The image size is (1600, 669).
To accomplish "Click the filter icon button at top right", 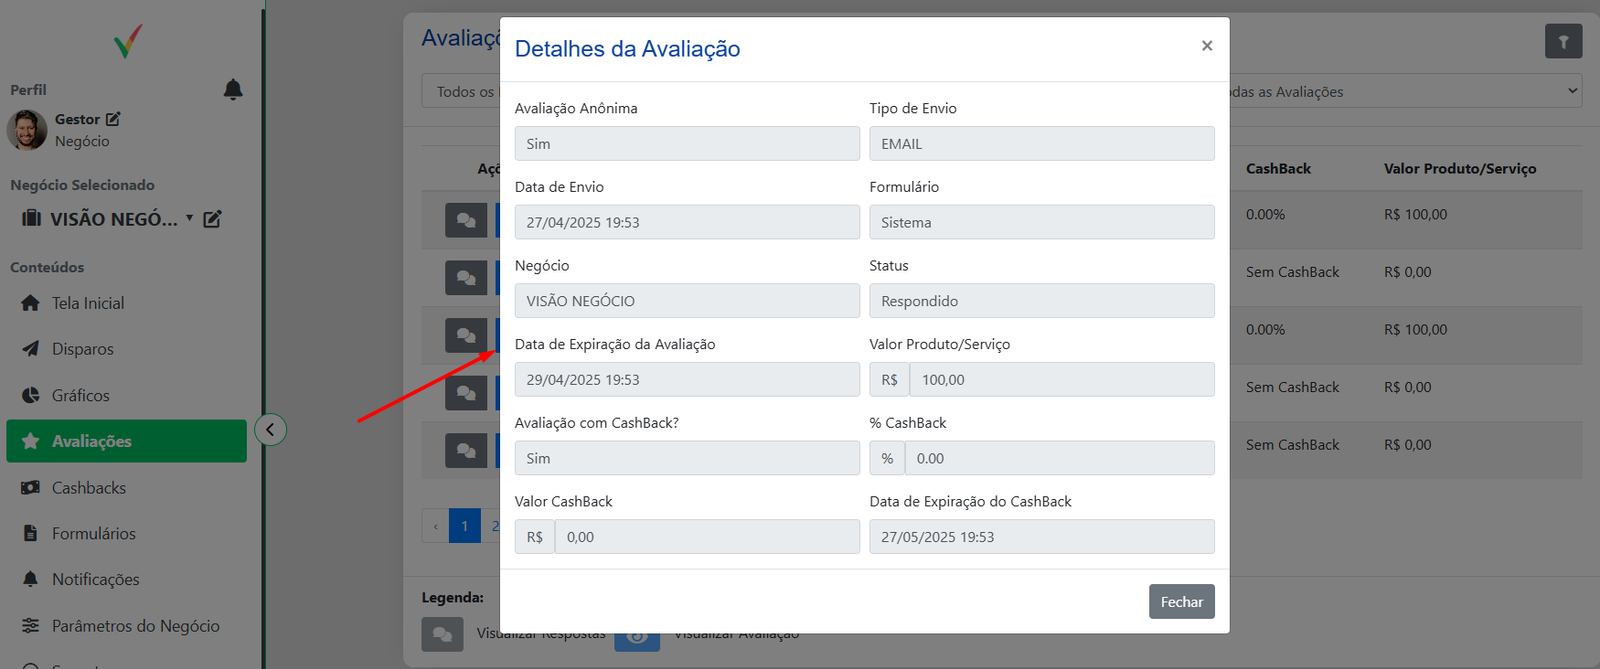I will tap(1563, 42).
